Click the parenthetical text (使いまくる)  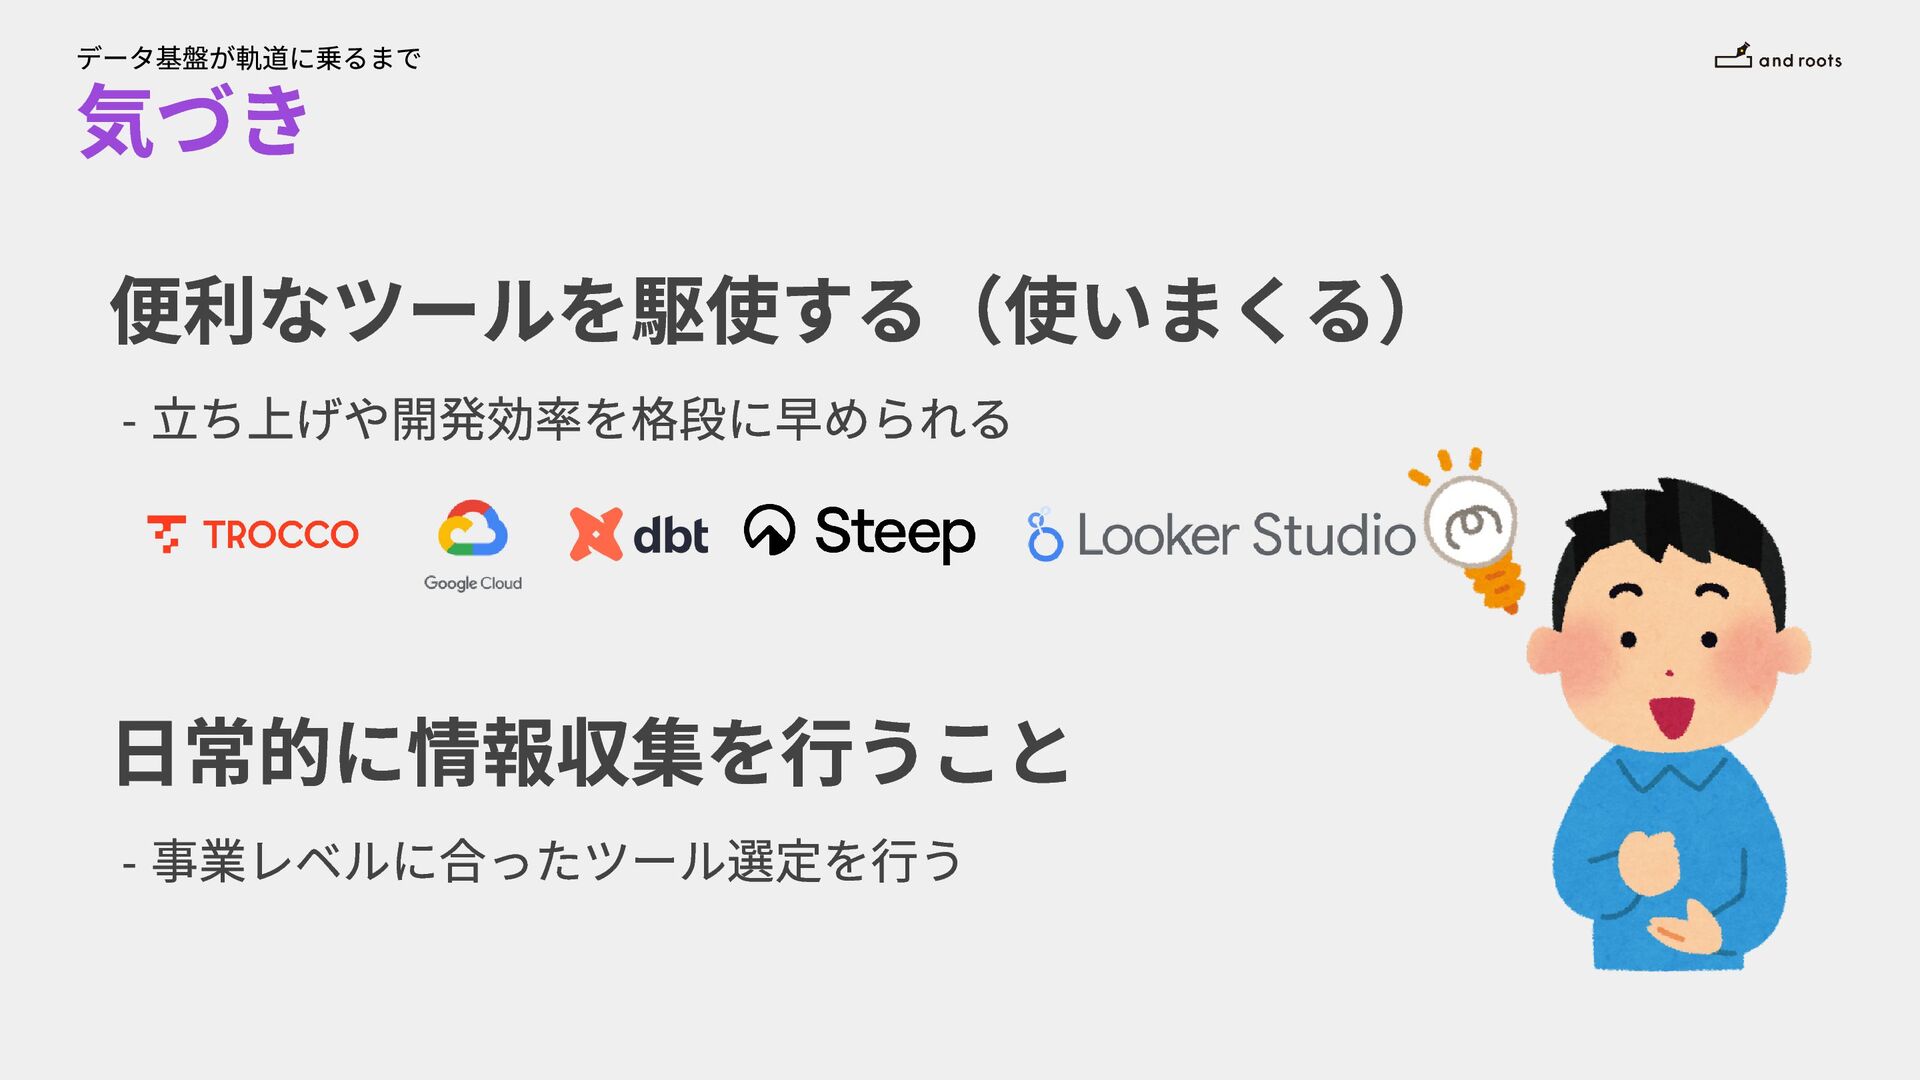click(1190, 311)
